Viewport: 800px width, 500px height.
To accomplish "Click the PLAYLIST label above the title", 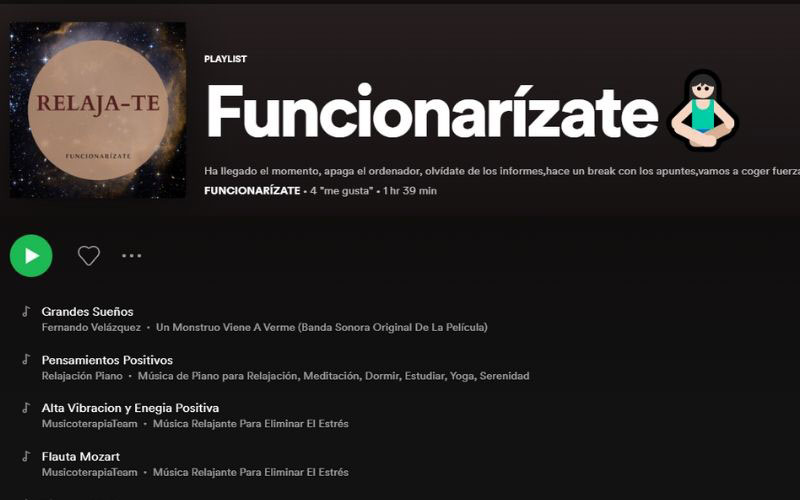I will [226, 59].
